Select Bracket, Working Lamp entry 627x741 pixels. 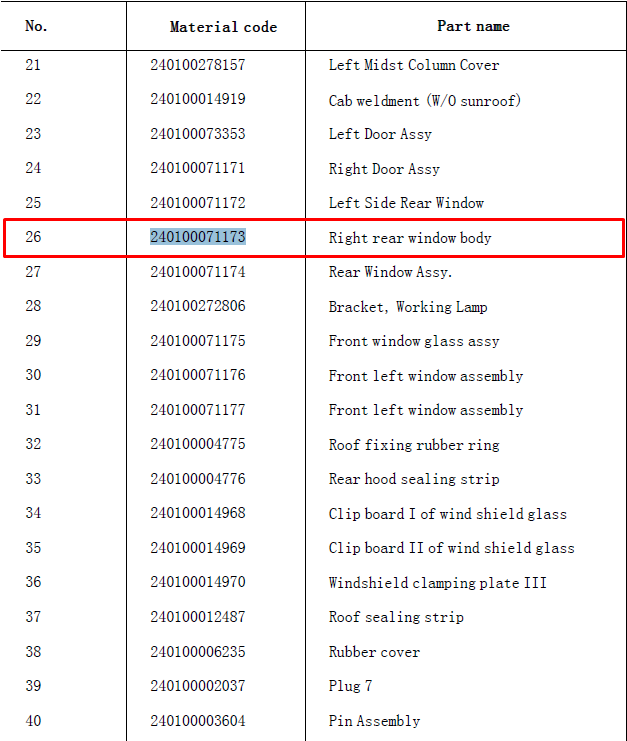pos(408,307)
